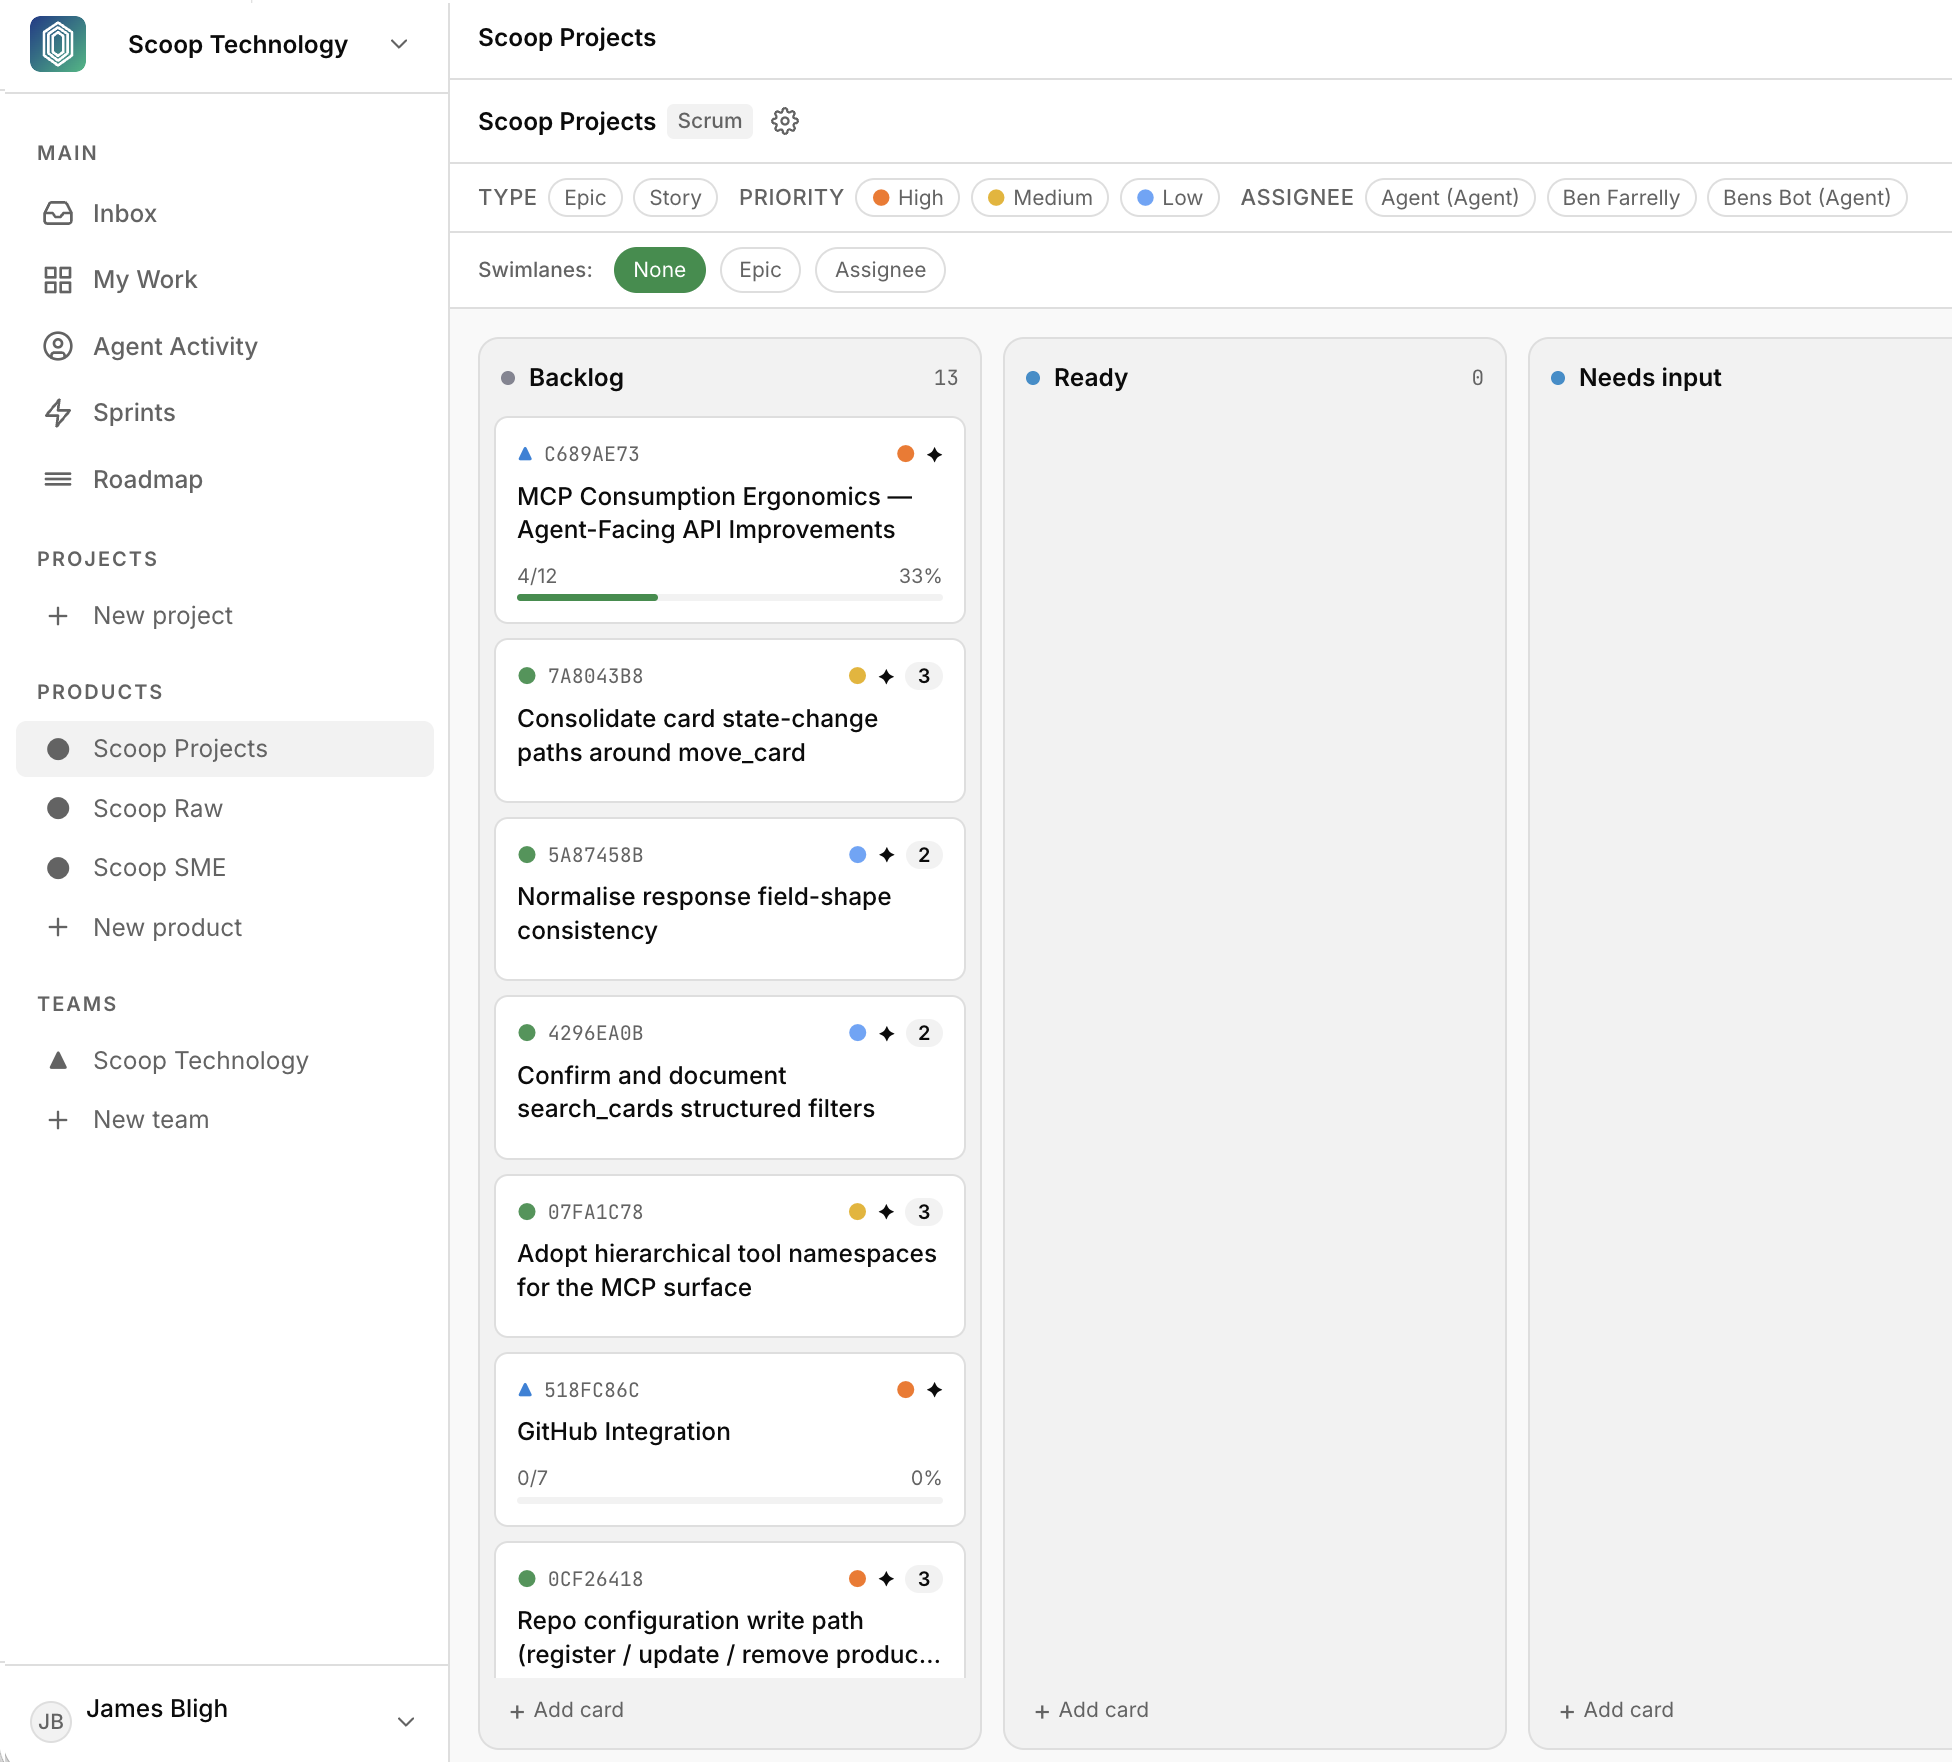Toggle the Story type filter
The width and height of the screenshot is (1952, 1762).
pyautogui.click(x=675, y=198)
